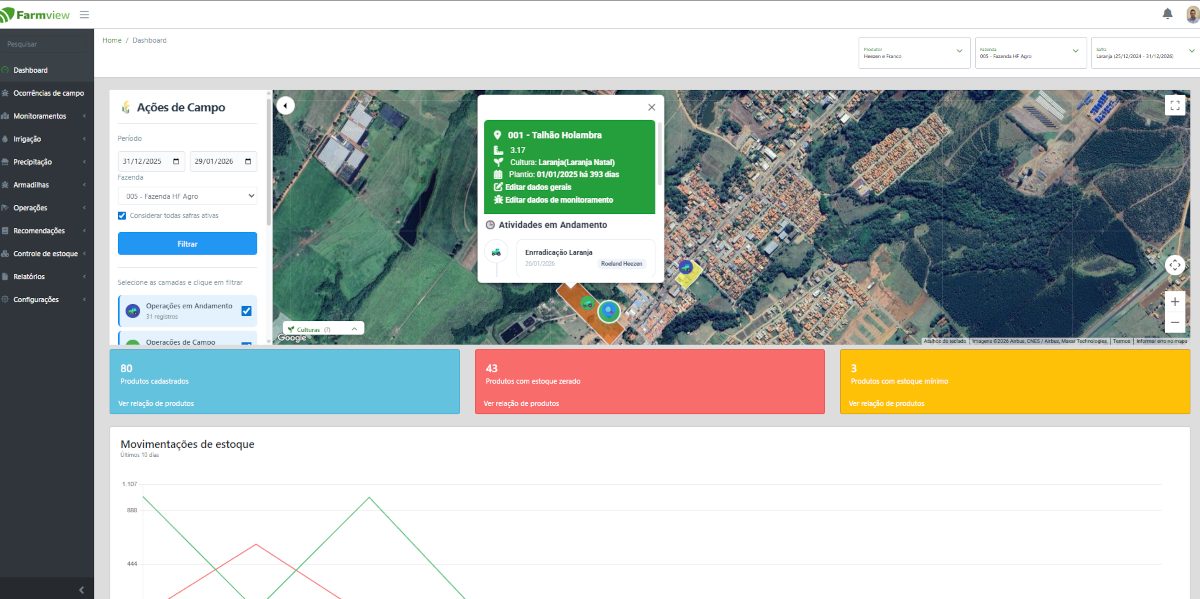Open Ocorrências de campo menu item
Image resolution: width=1200 pixels, height=599 pixels.
click(x=47, y=93)
